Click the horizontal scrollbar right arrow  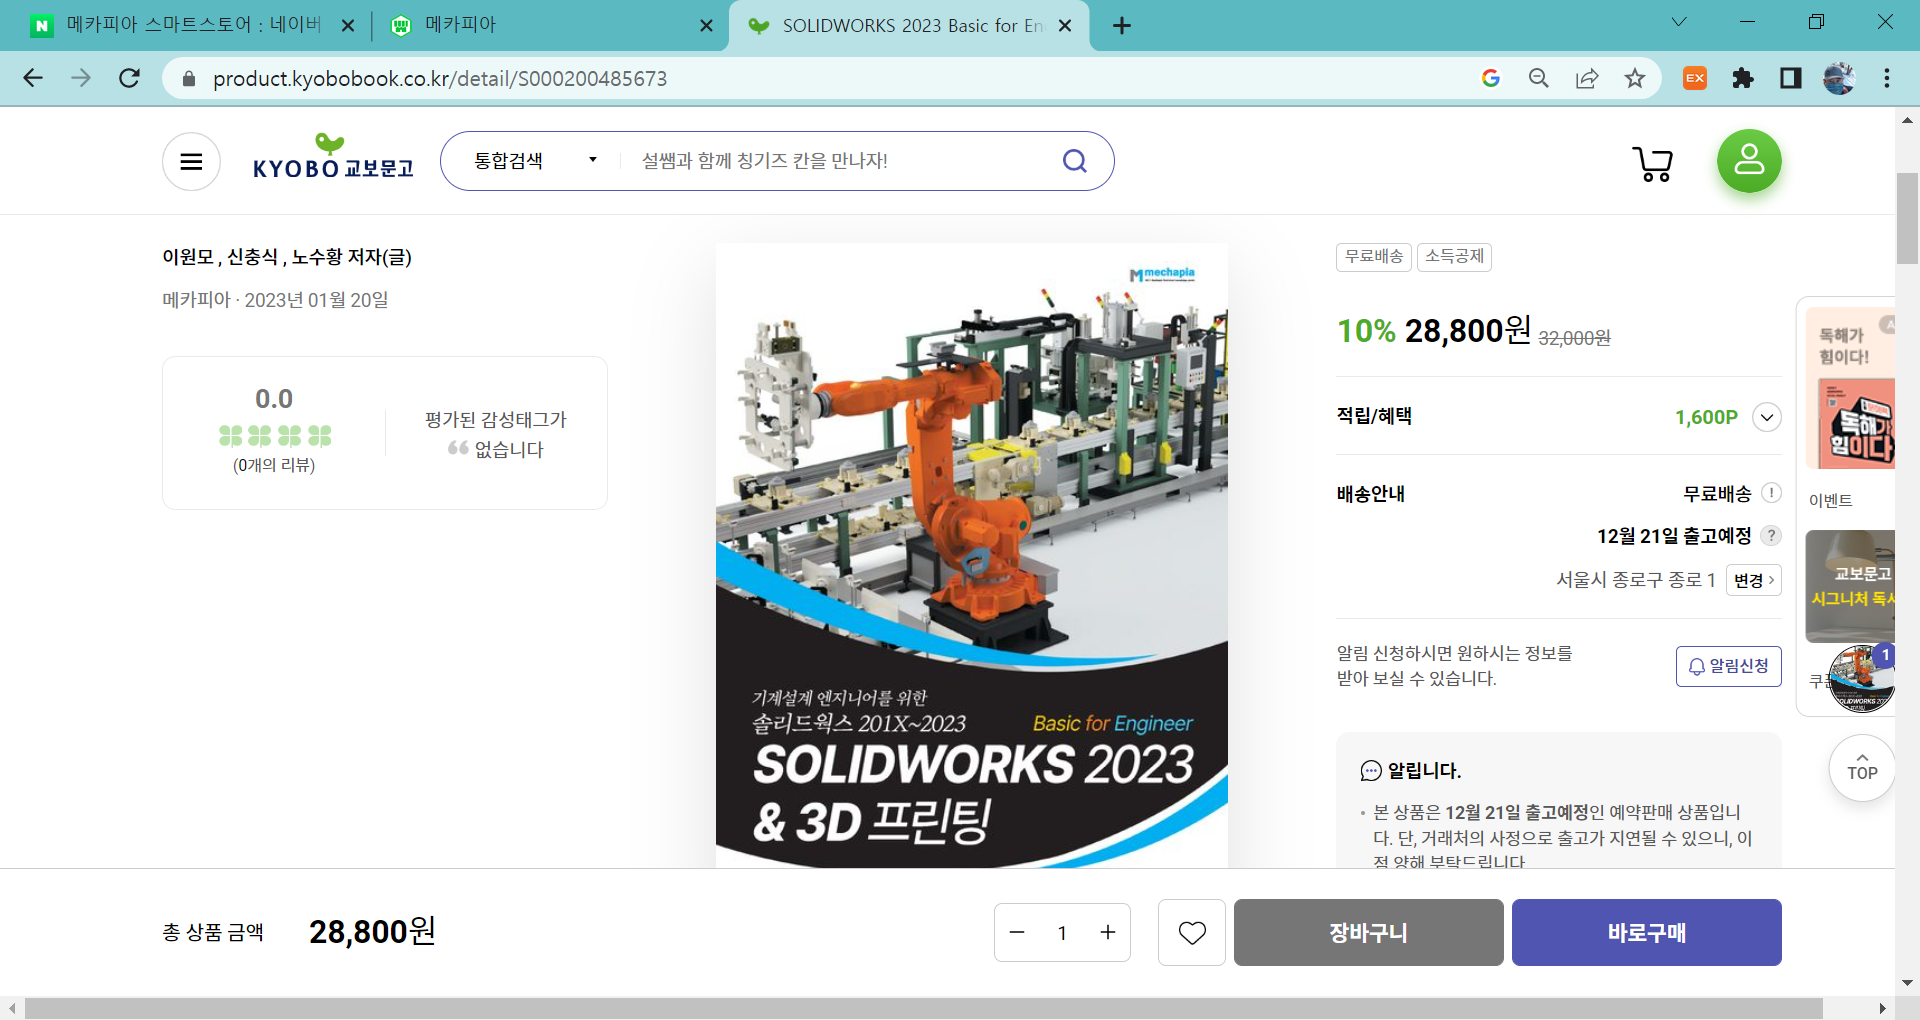pos(1883,1008)
